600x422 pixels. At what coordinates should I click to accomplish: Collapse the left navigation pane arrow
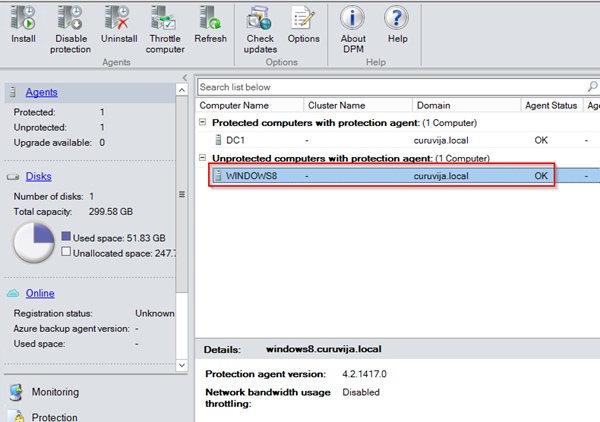(185, 78)
